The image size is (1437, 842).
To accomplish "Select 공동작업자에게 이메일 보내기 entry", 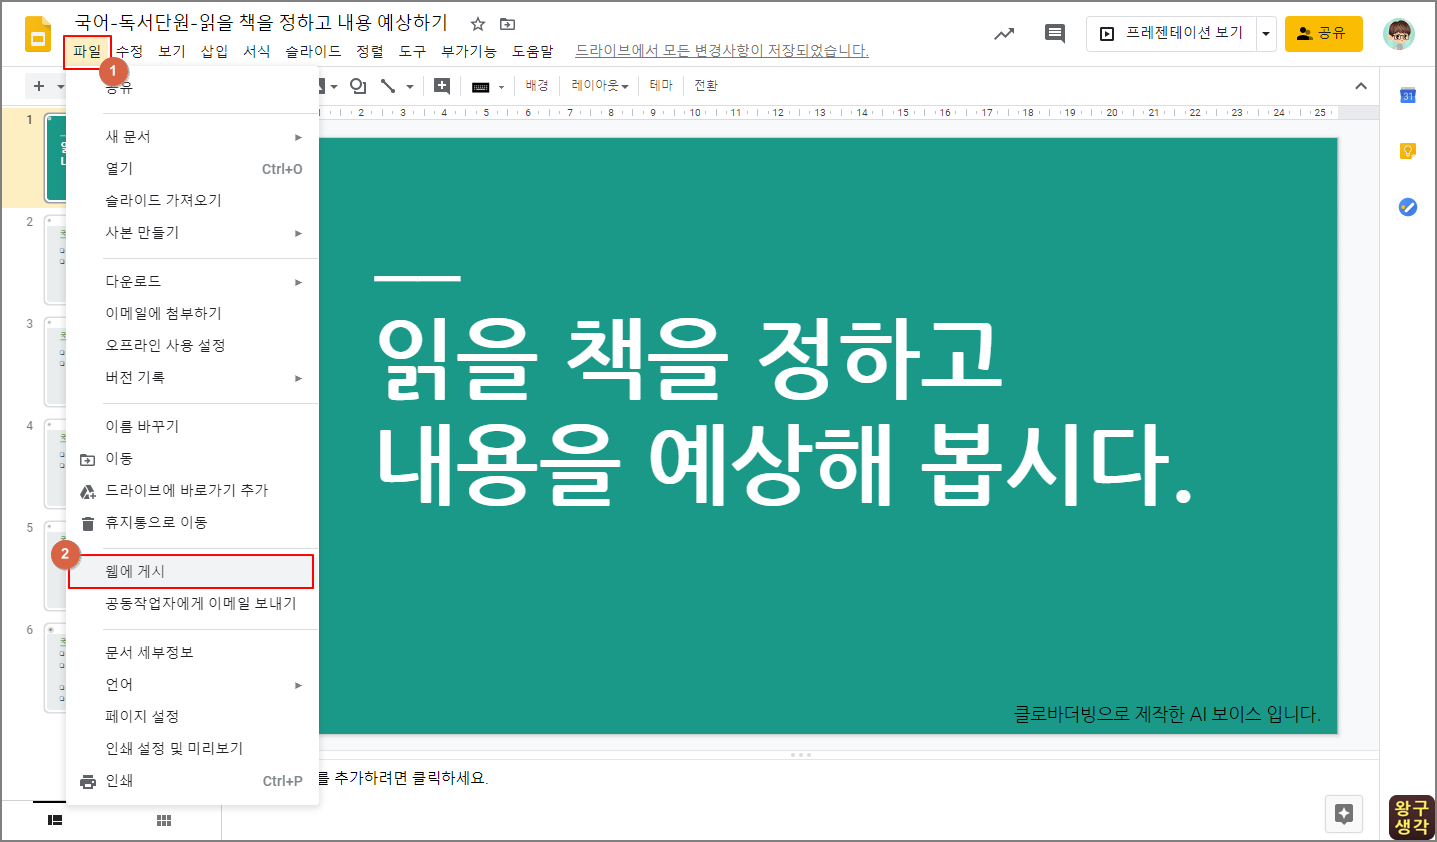I will (192, 604).
